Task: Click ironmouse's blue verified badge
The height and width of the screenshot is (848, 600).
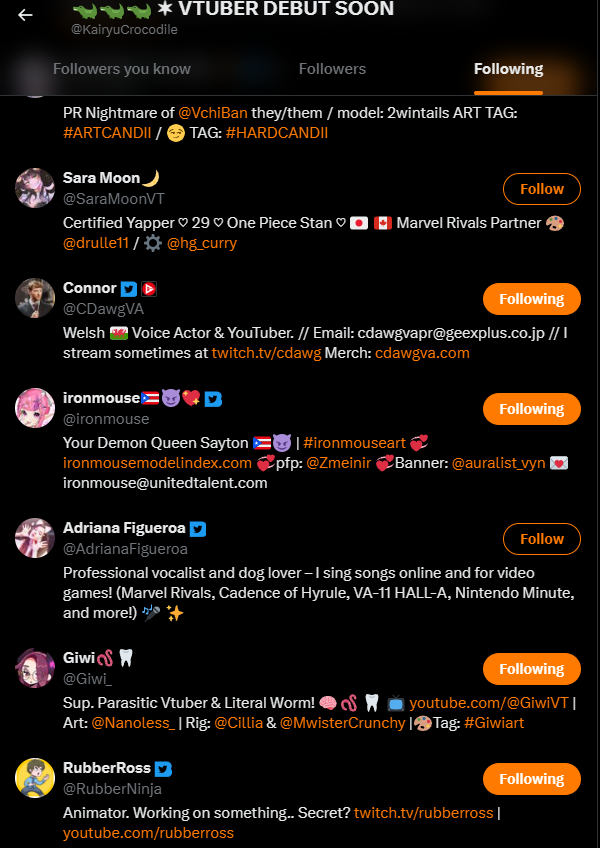Action: (214, 400)
